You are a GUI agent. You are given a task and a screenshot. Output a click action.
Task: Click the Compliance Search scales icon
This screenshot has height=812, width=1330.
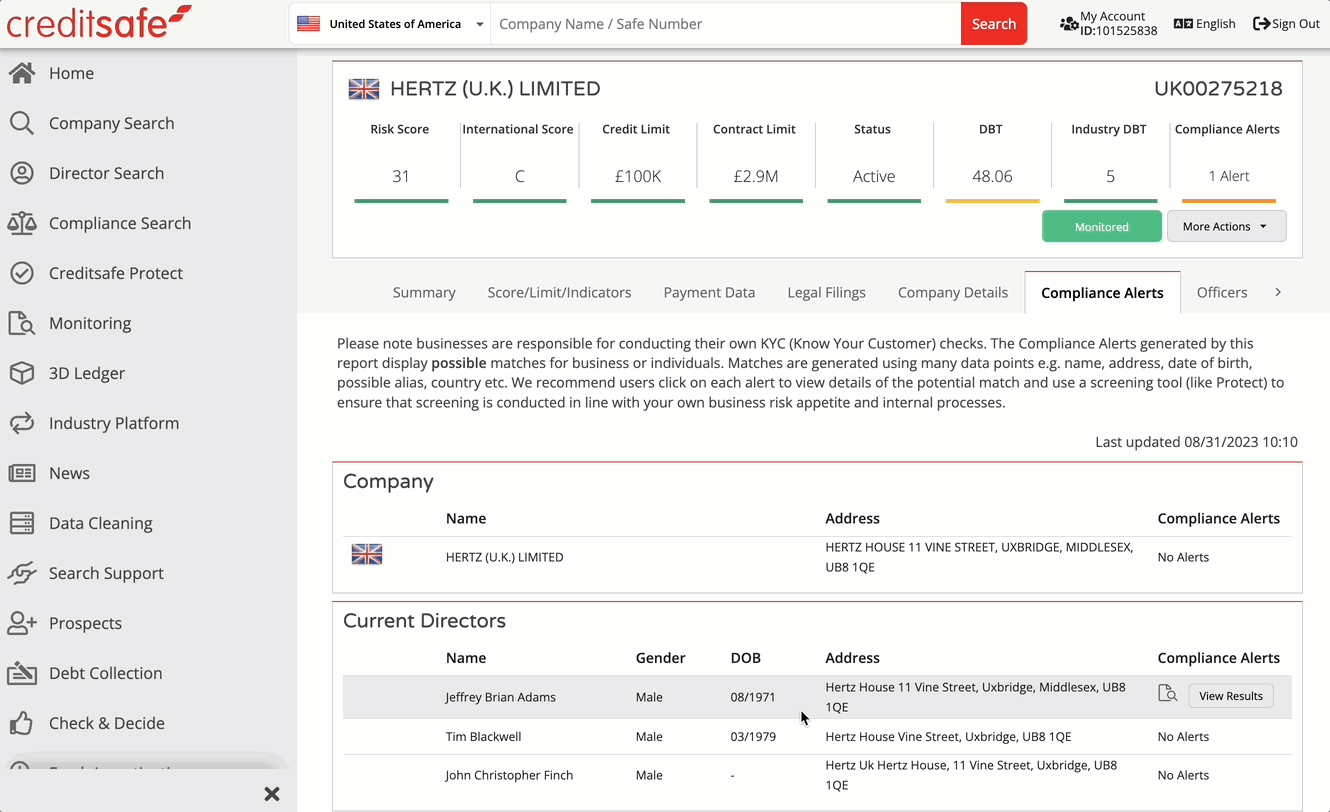(x=21, y=223)
